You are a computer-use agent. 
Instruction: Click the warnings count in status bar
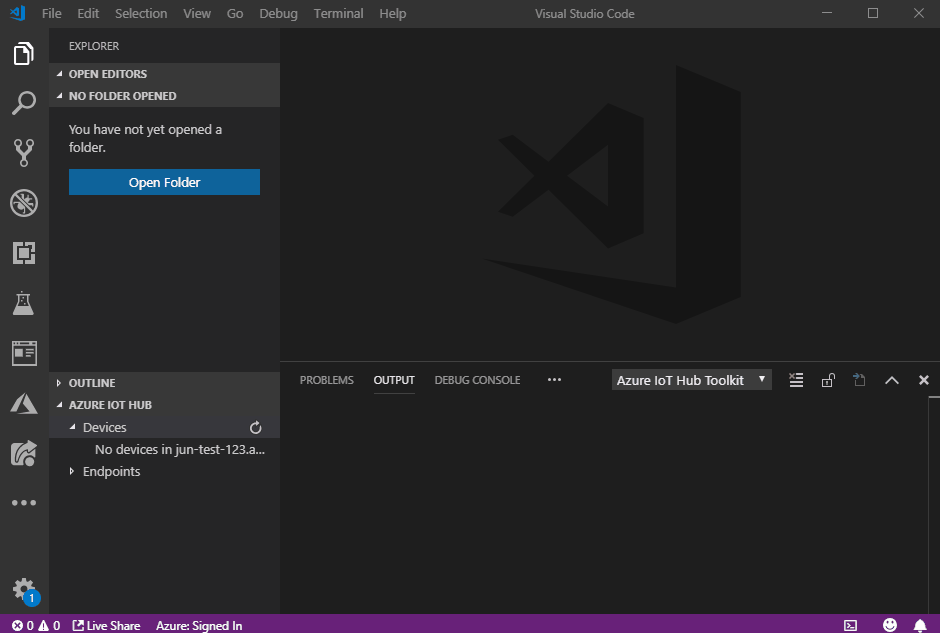[x=49, y=625]
